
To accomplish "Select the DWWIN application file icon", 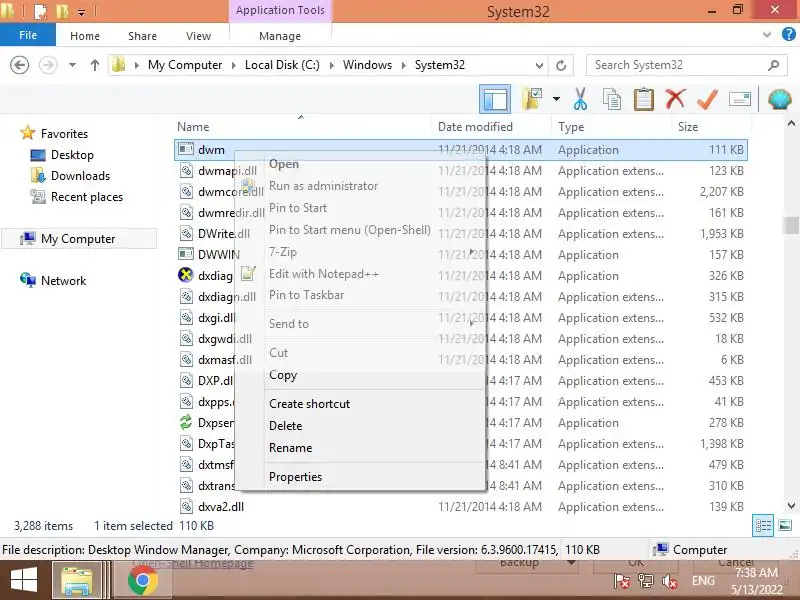I will tap(186, 254).
